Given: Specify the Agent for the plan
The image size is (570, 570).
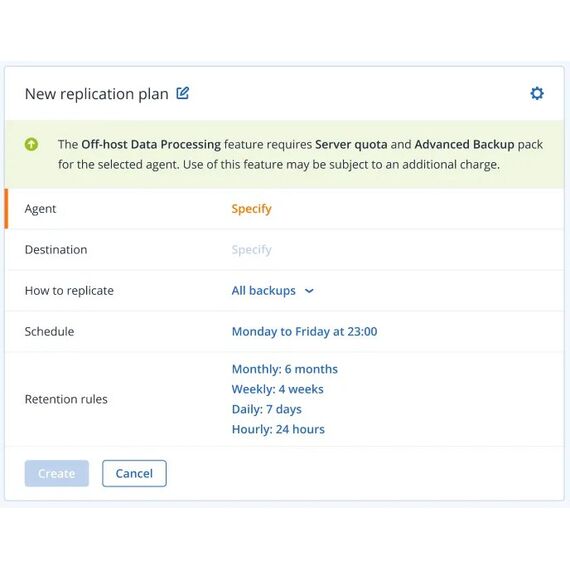Looking at the screenshot, I should [x=252, y=209].
